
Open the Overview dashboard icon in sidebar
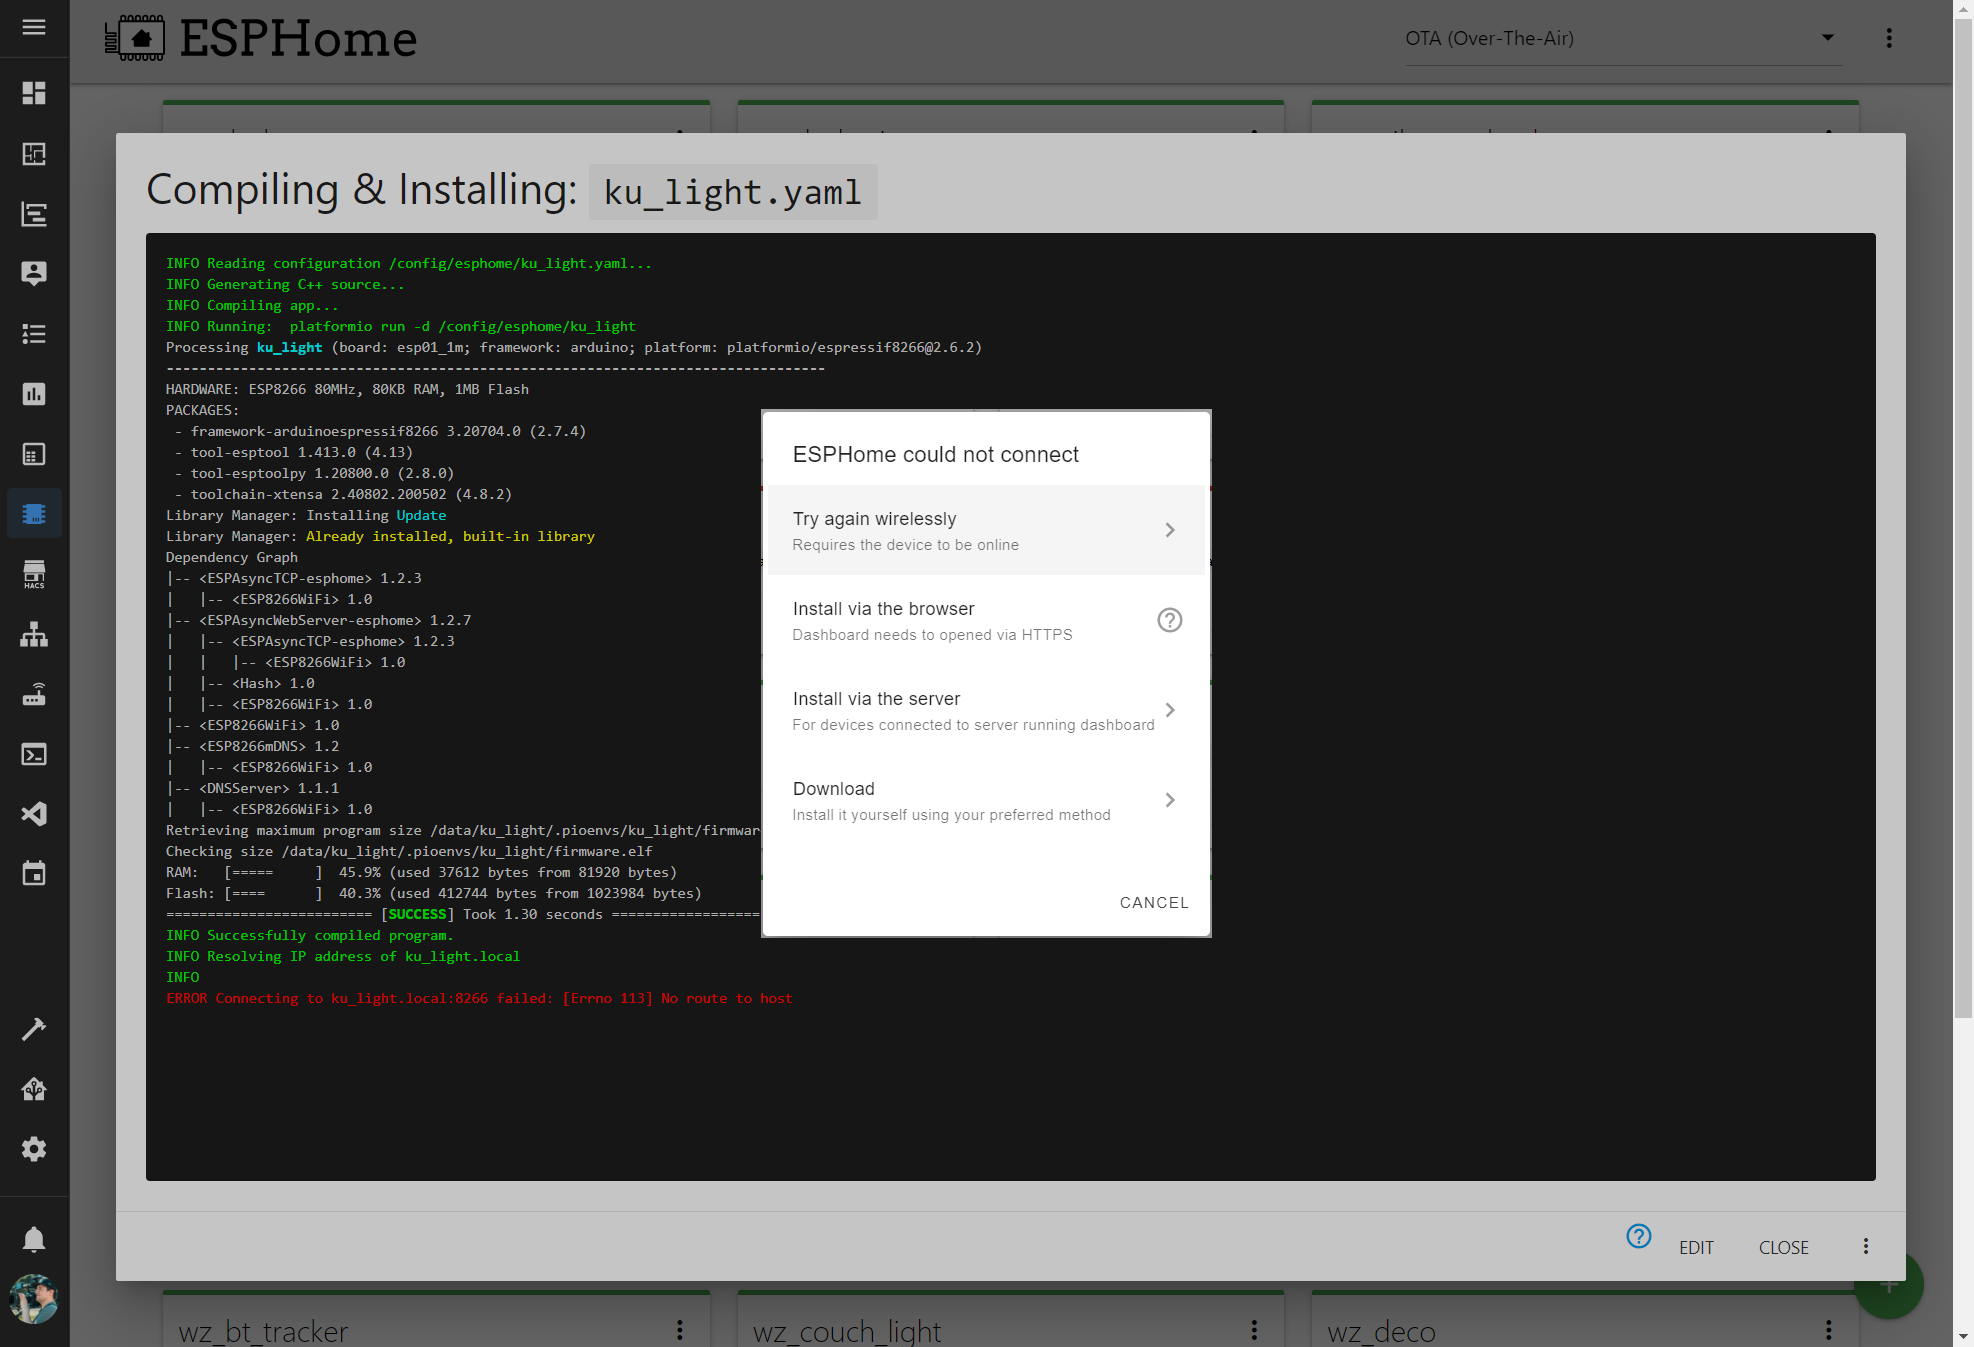tap(34, 93)
